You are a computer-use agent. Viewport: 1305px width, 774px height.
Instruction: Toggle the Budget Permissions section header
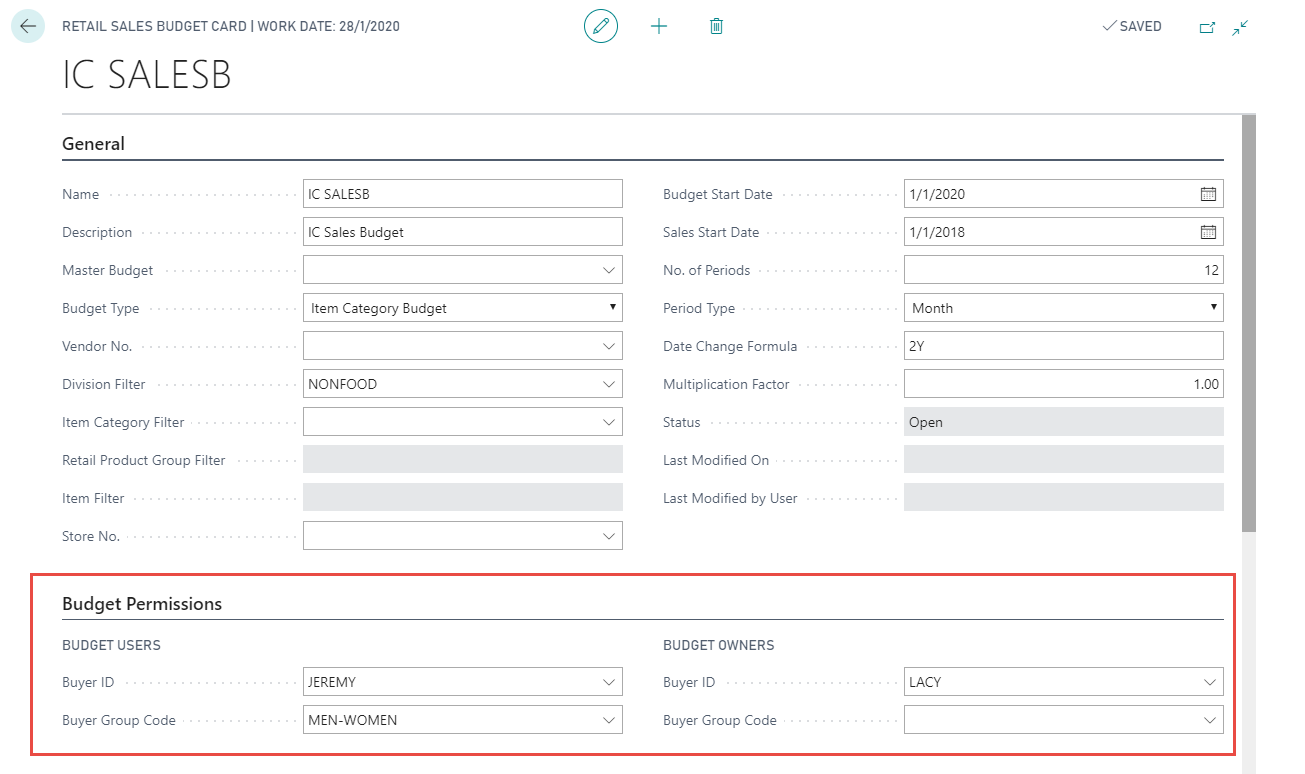[x=142, y=604]
